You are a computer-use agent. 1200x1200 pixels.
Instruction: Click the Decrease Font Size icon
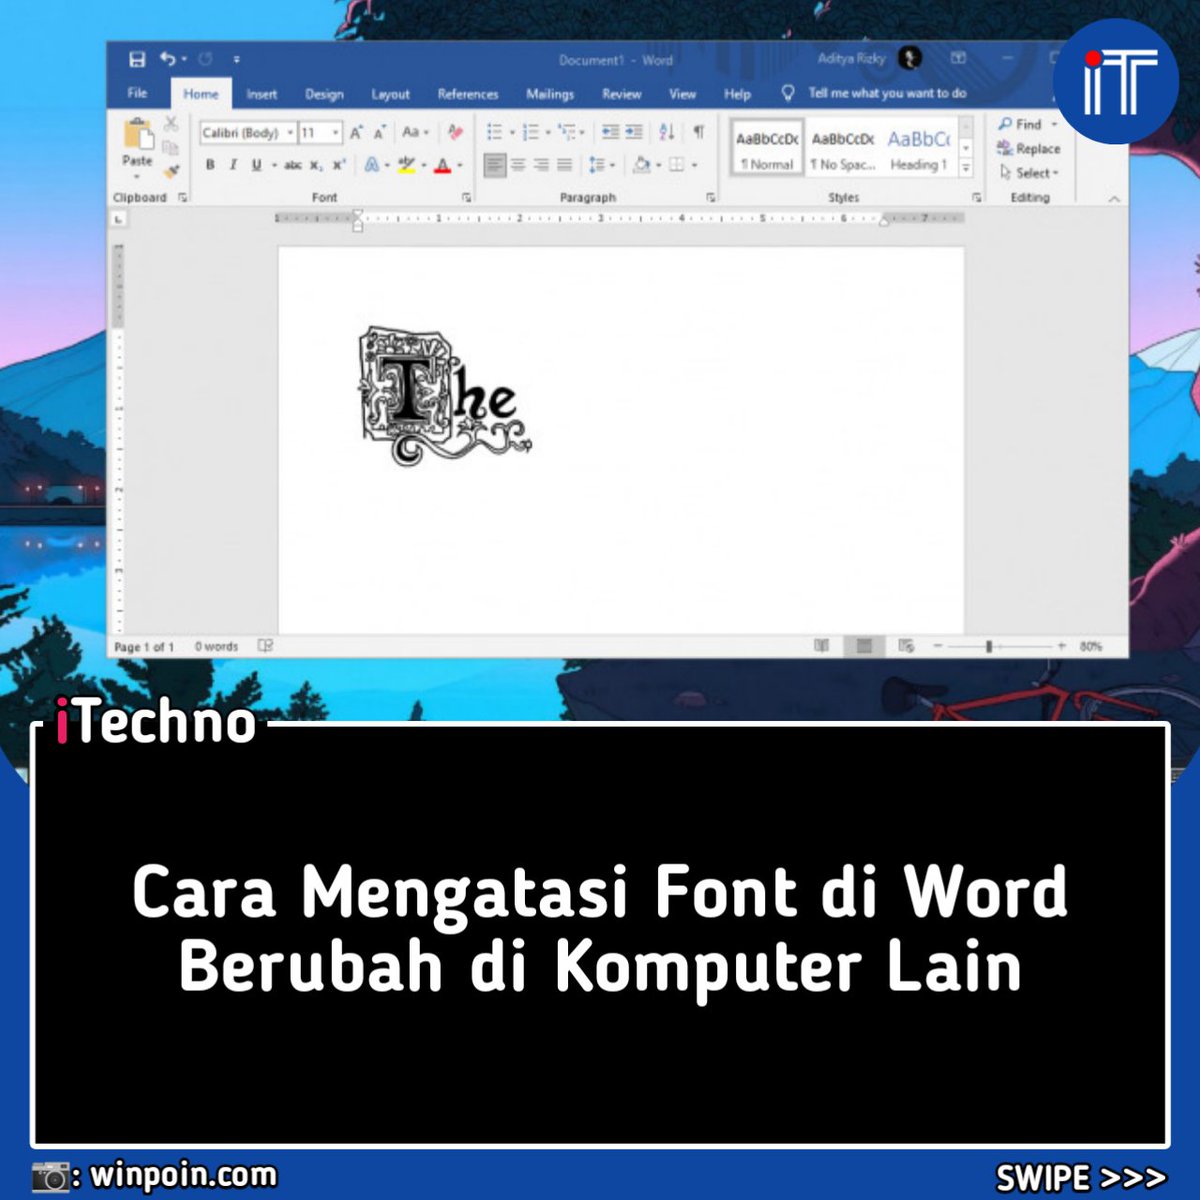[379, 133]
